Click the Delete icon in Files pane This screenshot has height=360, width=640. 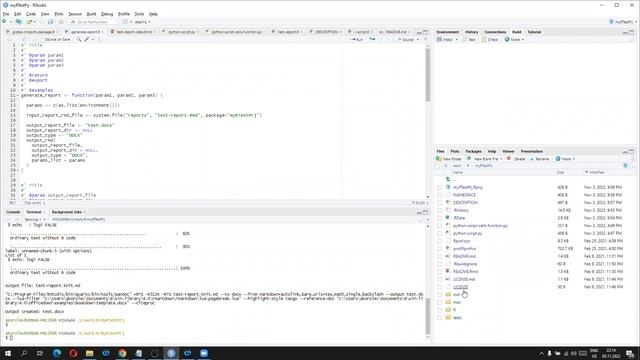point(509,158)
